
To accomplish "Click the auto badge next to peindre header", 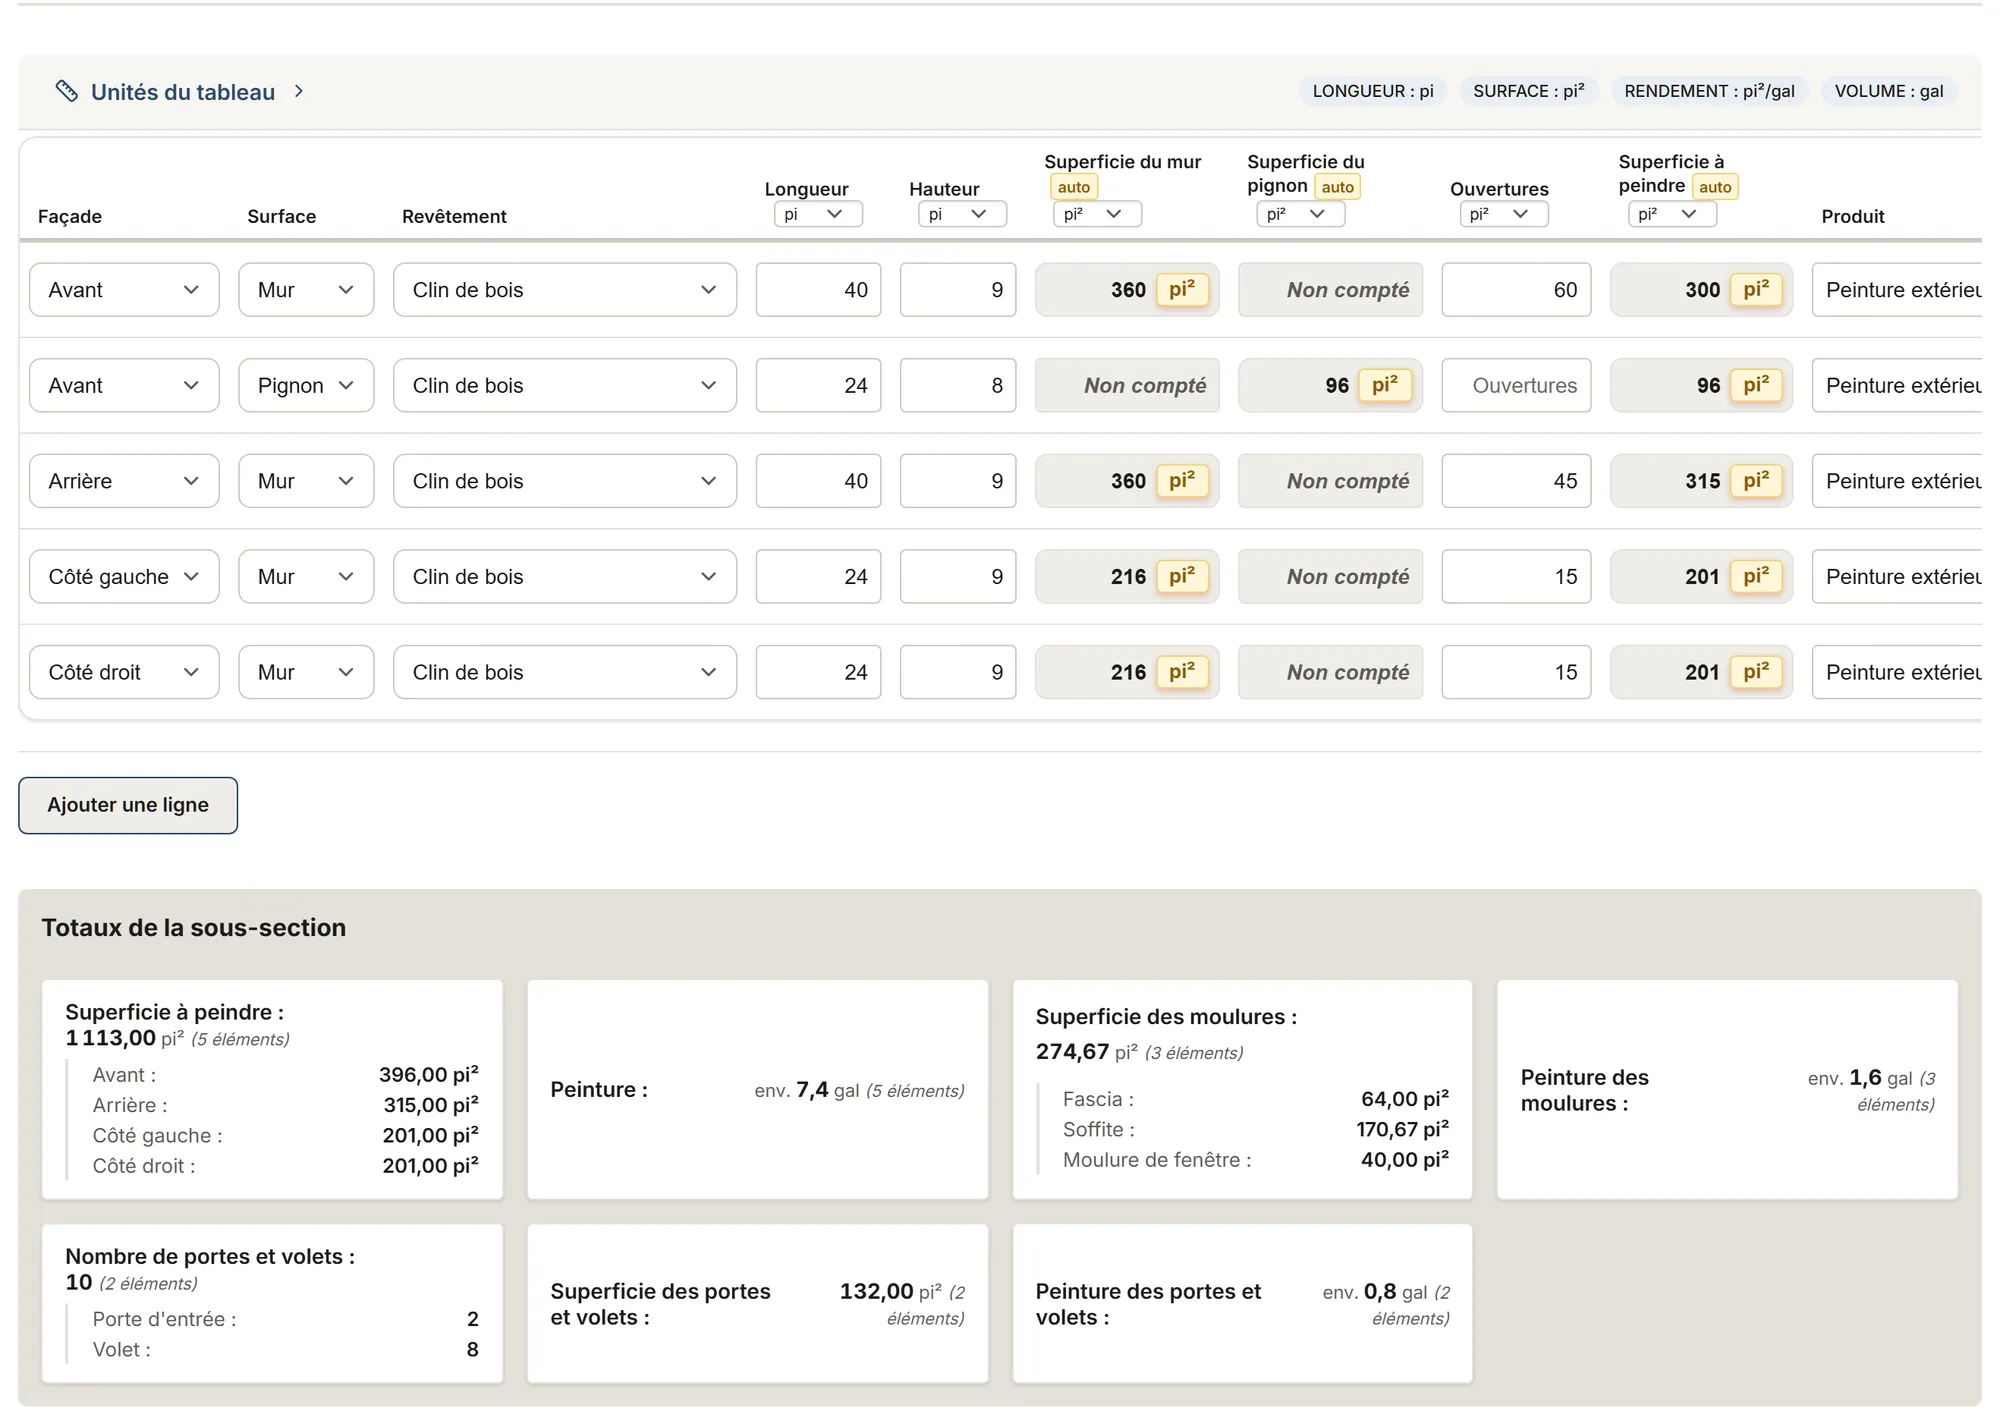I will pyautogui.click(x=1715, y=187).
